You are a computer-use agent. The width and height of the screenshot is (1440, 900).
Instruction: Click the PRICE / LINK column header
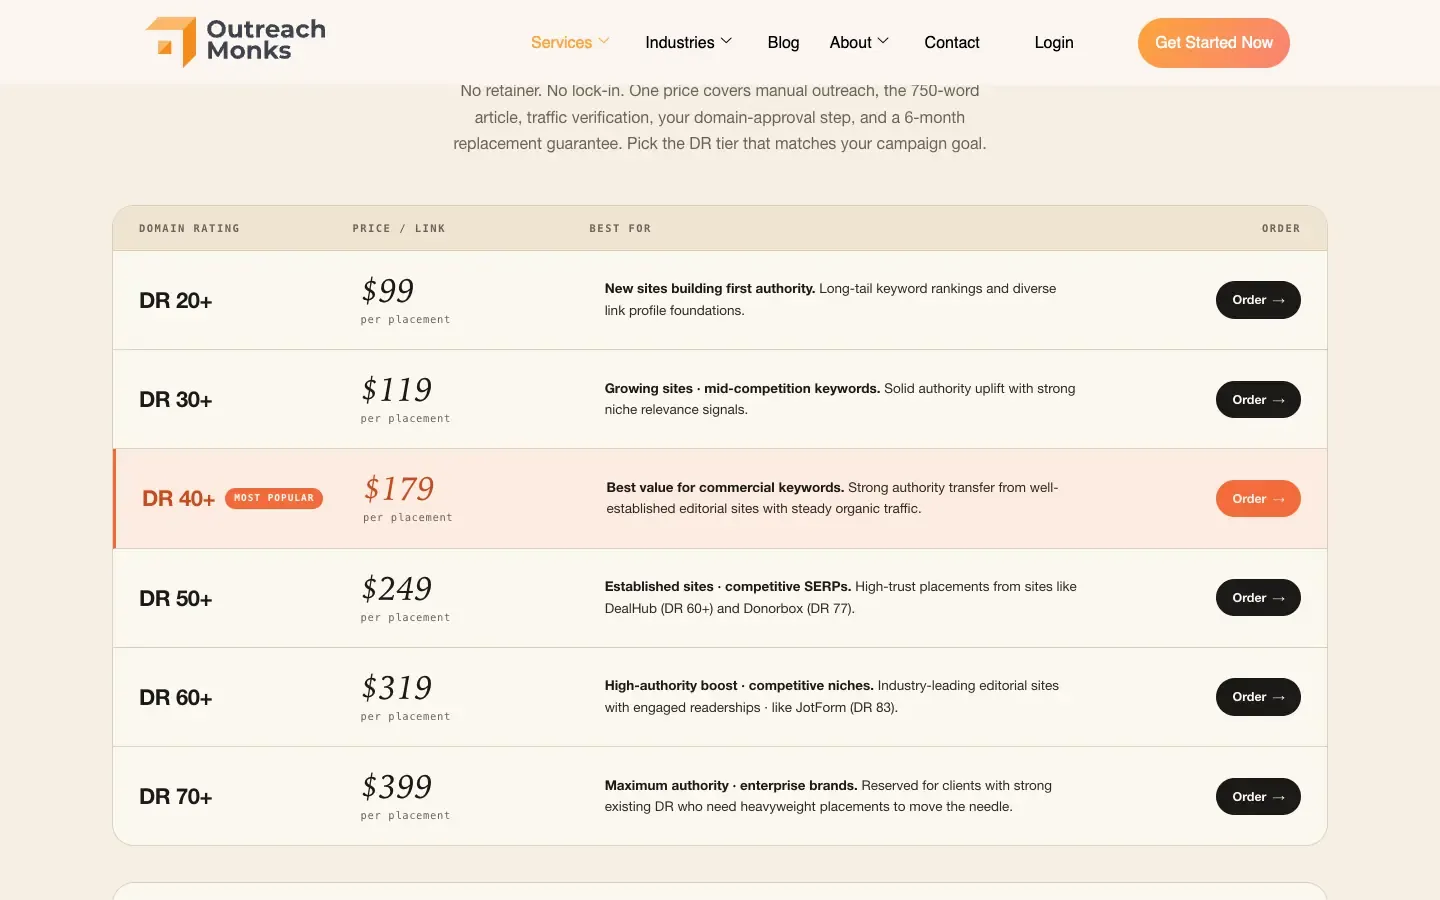pos(399,229)
